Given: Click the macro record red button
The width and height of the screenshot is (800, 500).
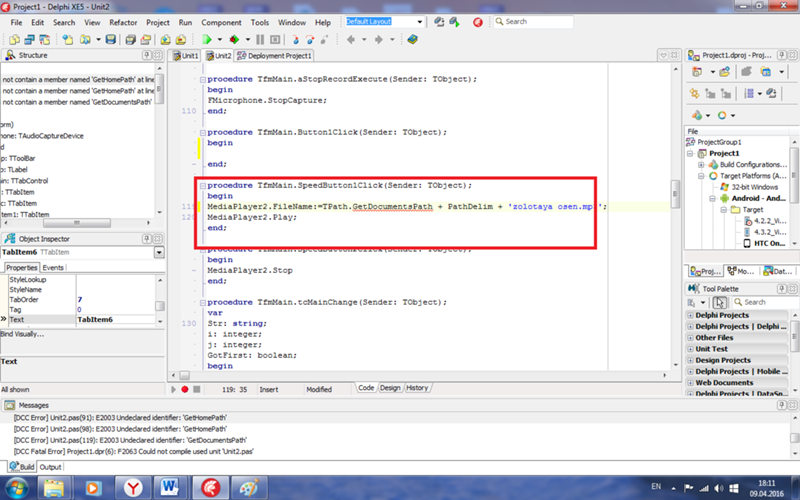Looking at the screenshot, I should pyautogui.click(x=185, y=389).
